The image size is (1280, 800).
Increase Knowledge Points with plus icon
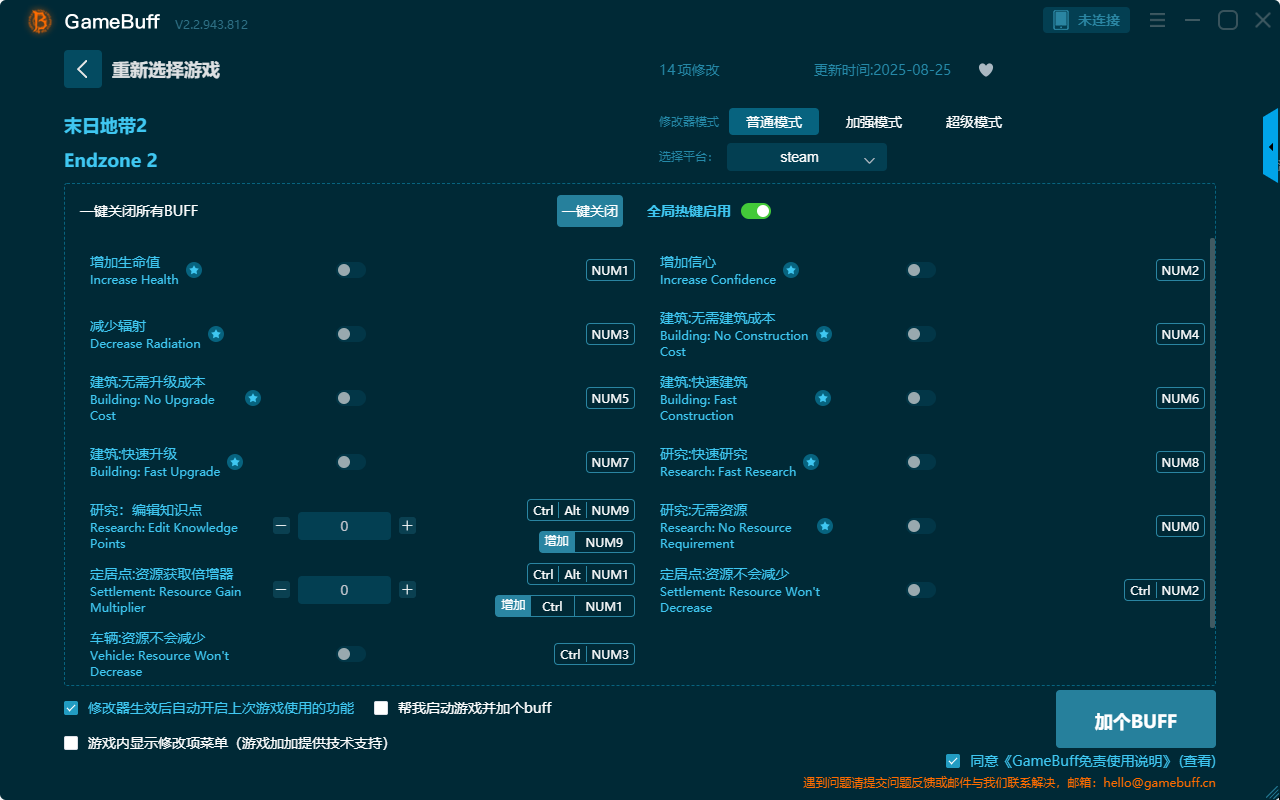point(407,526)
